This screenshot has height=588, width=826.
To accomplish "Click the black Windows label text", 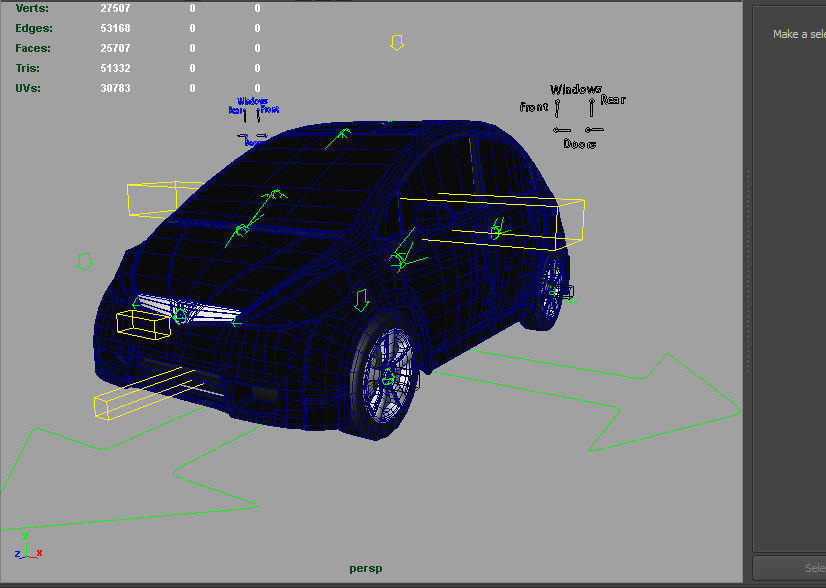I will [576, 90].
